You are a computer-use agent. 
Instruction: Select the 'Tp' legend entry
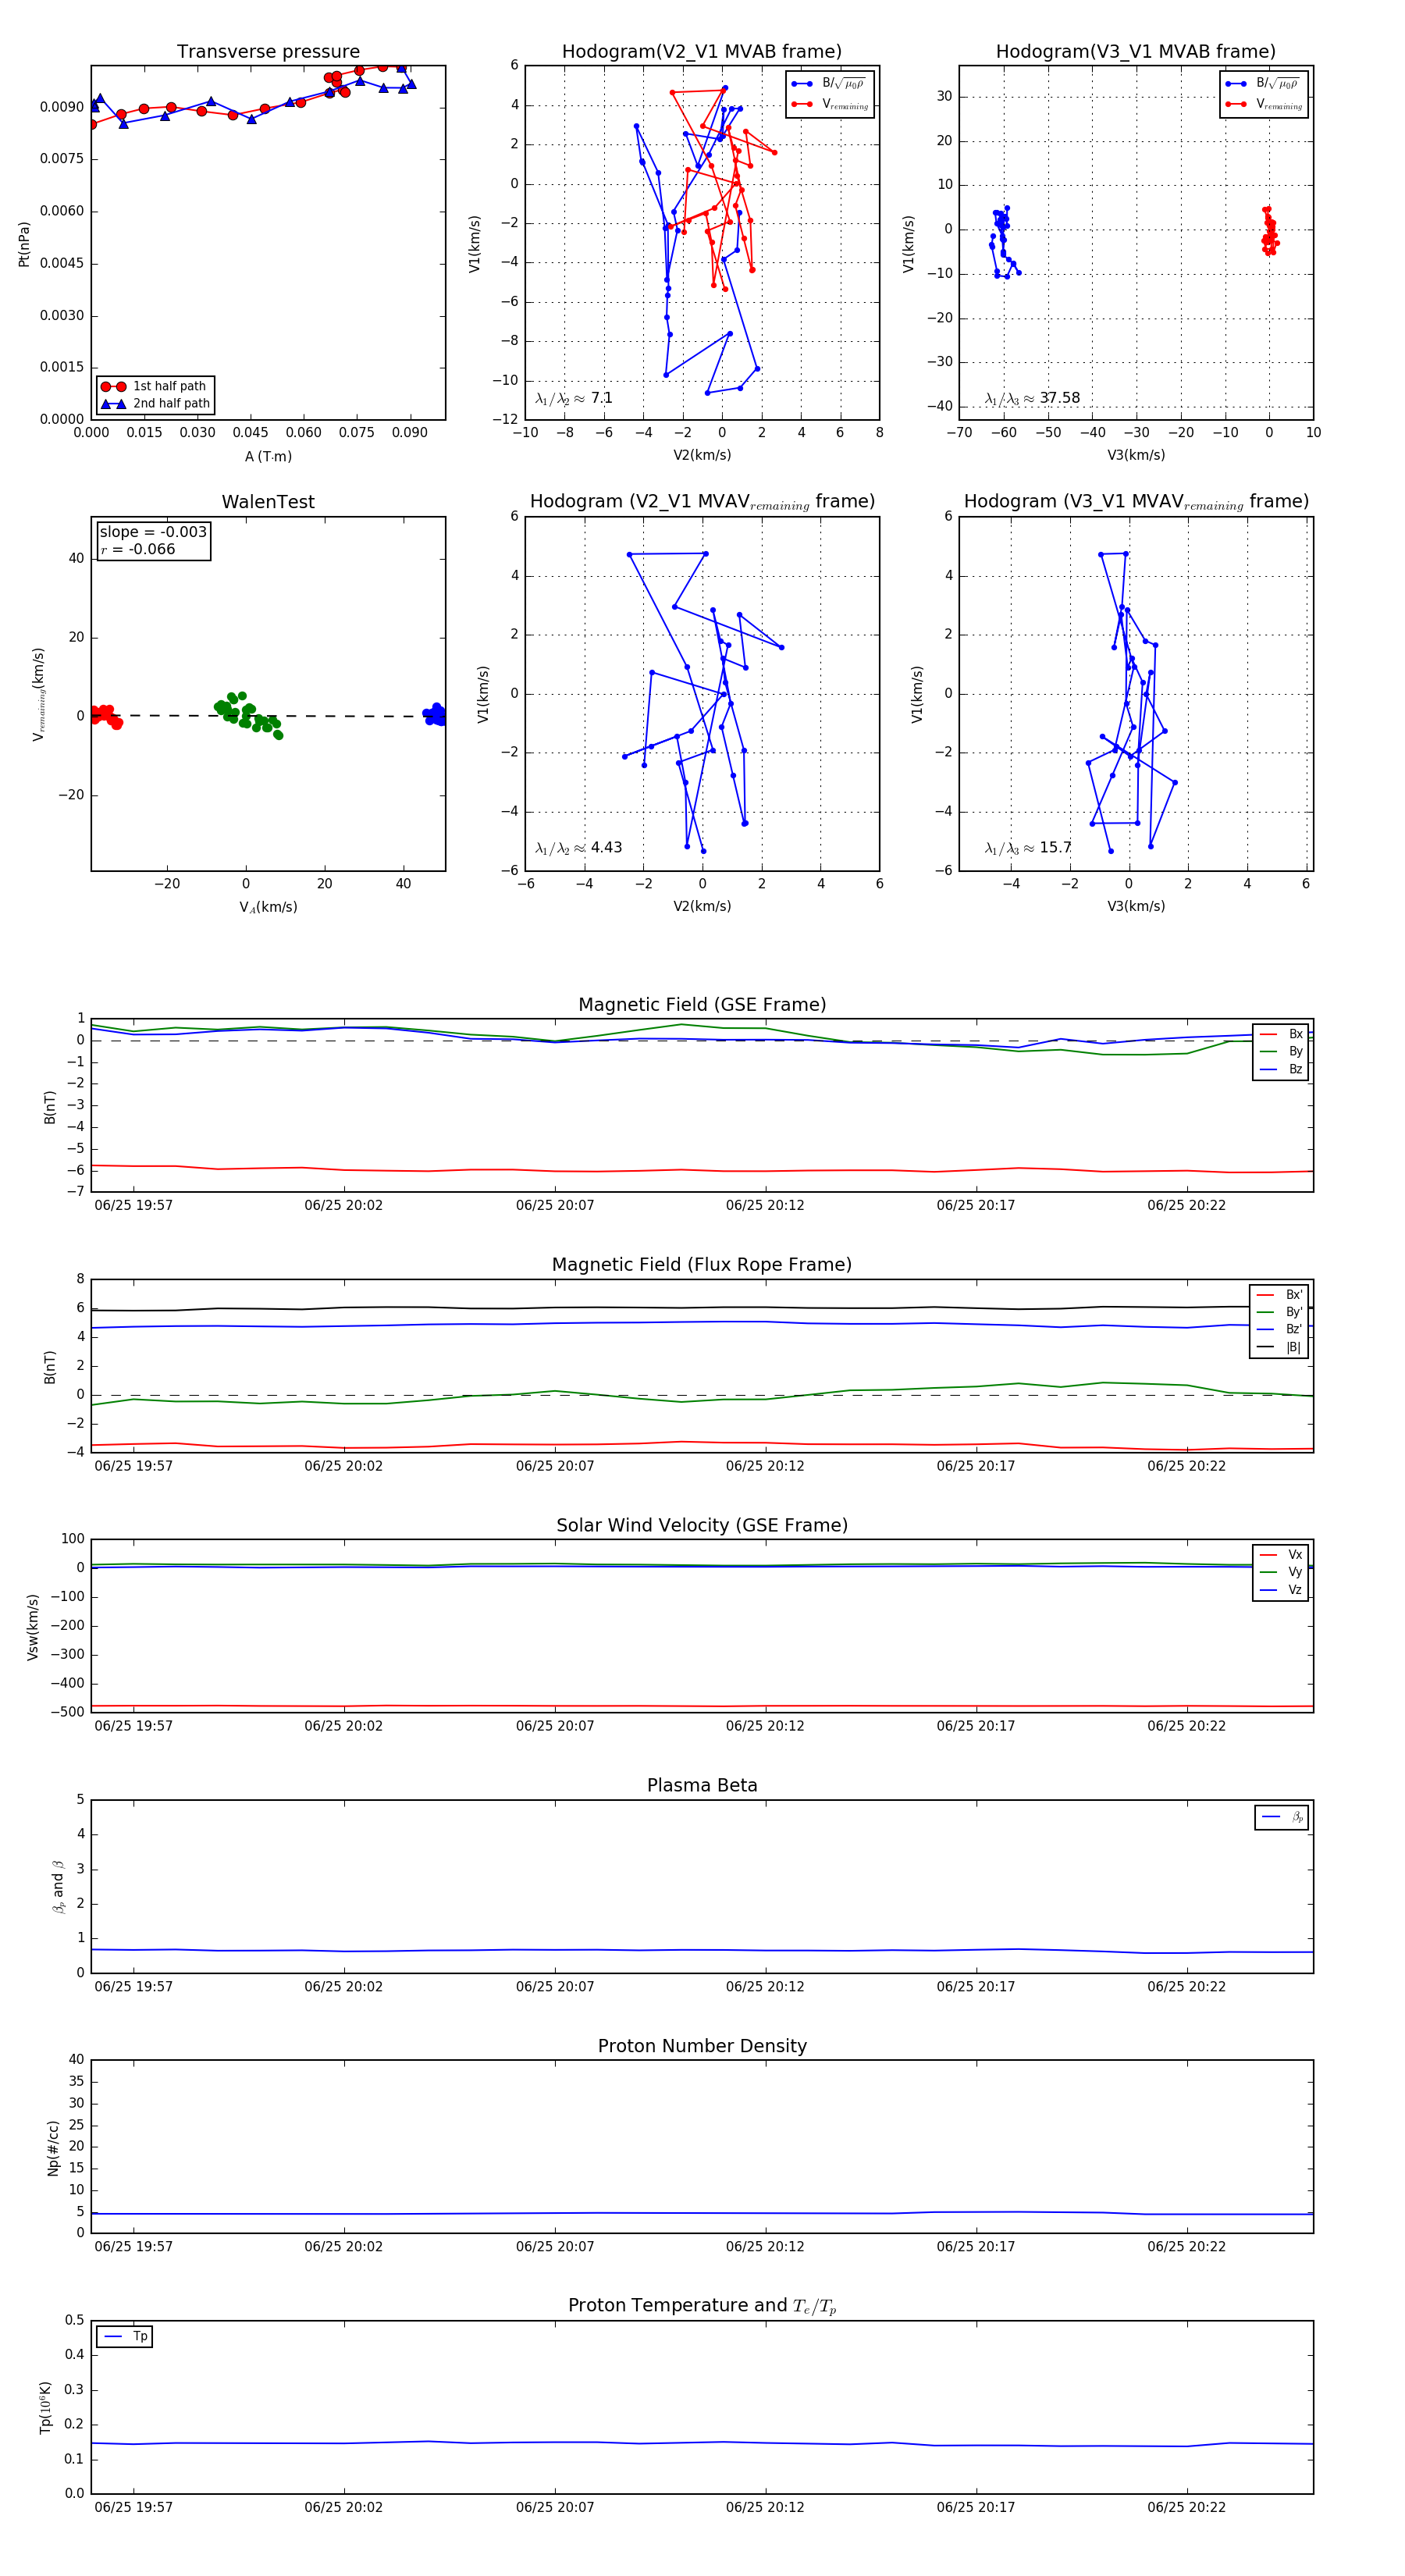pyautogui.click(x=125, y=2336)
